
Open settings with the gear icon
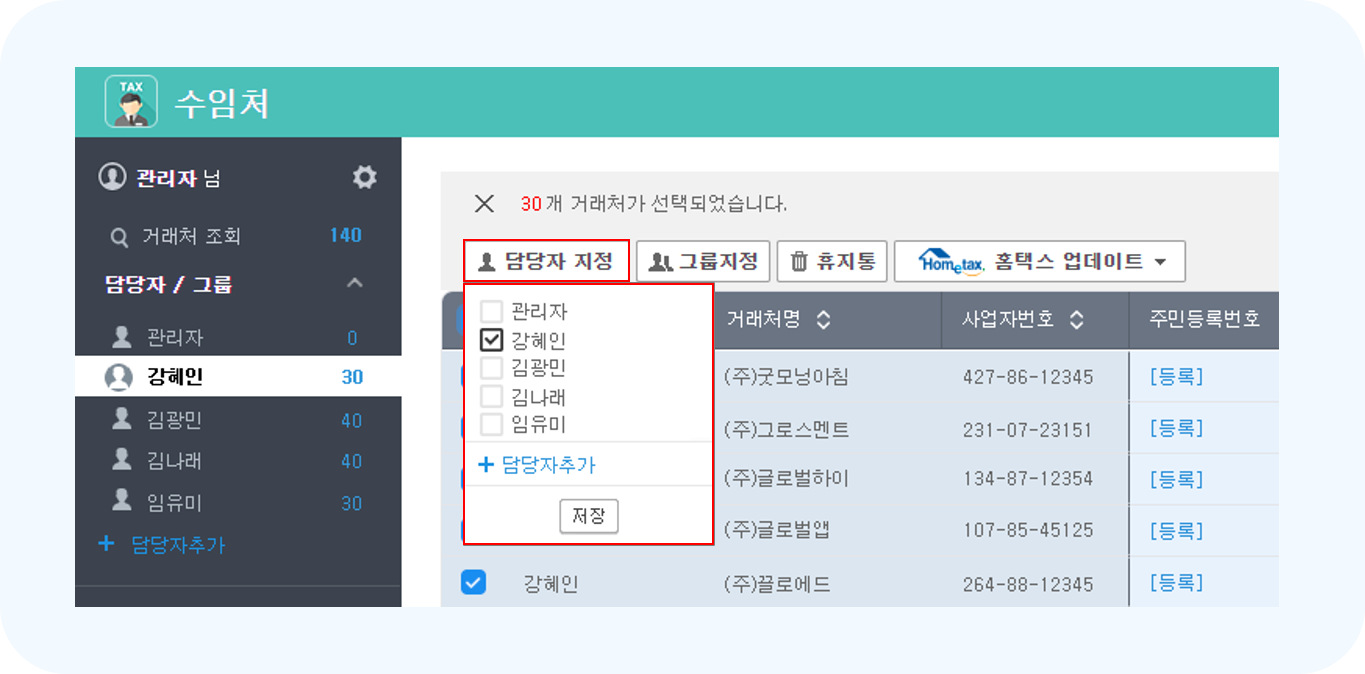point(364,178)
